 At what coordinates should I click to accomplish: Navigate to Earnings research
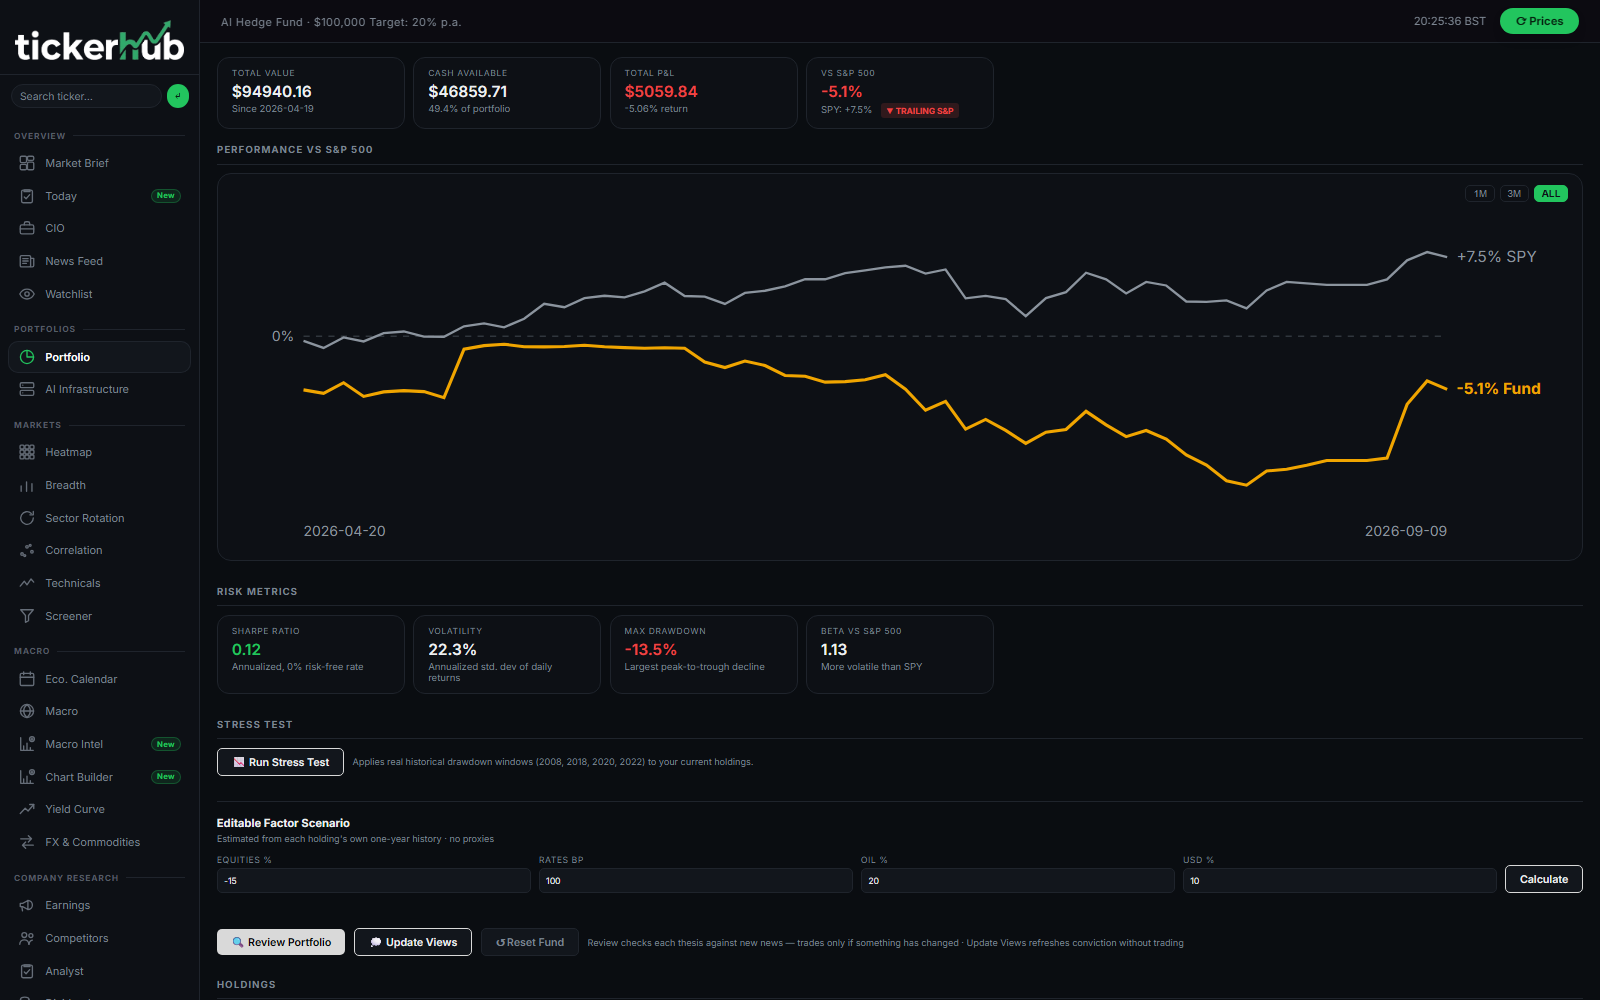pyautogui.click(x=99, y=905)
